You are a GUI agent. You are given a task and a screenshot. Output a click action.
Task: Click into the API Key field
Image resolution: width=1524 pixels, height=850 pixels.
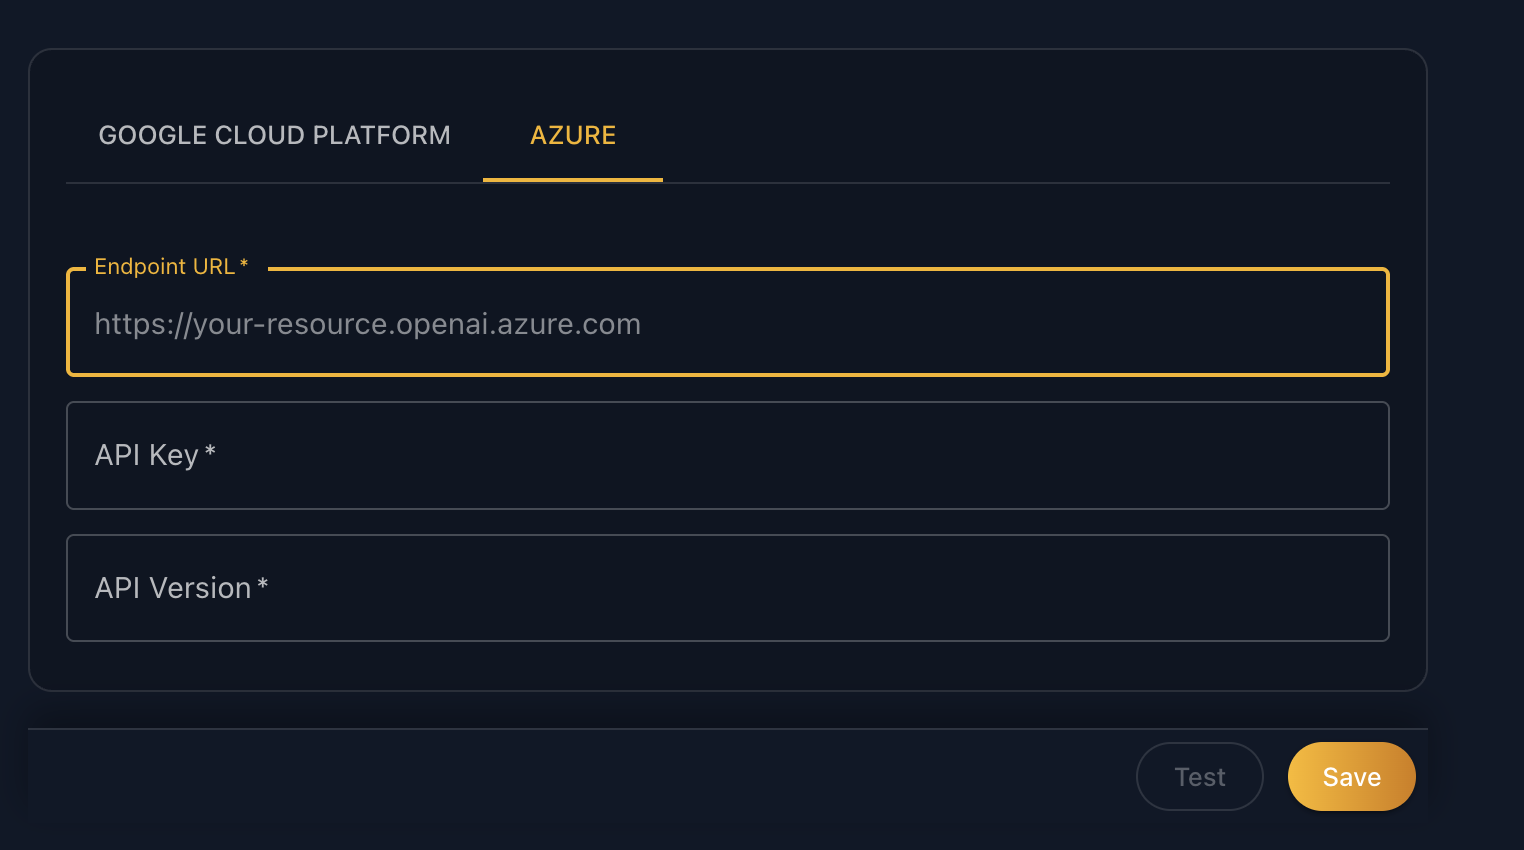728,455
